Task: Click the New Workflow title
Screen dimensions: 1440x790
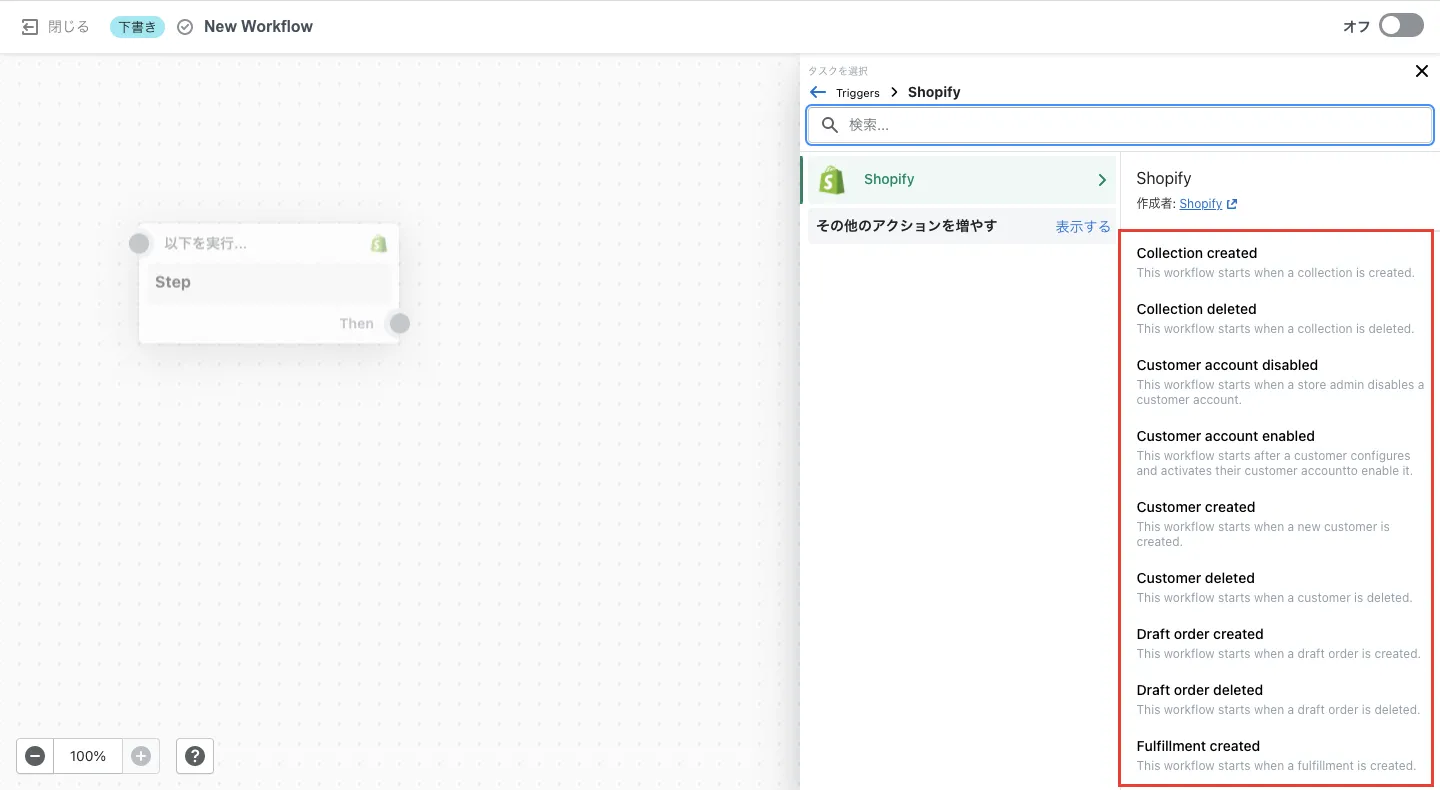Action: coord(258,27)
